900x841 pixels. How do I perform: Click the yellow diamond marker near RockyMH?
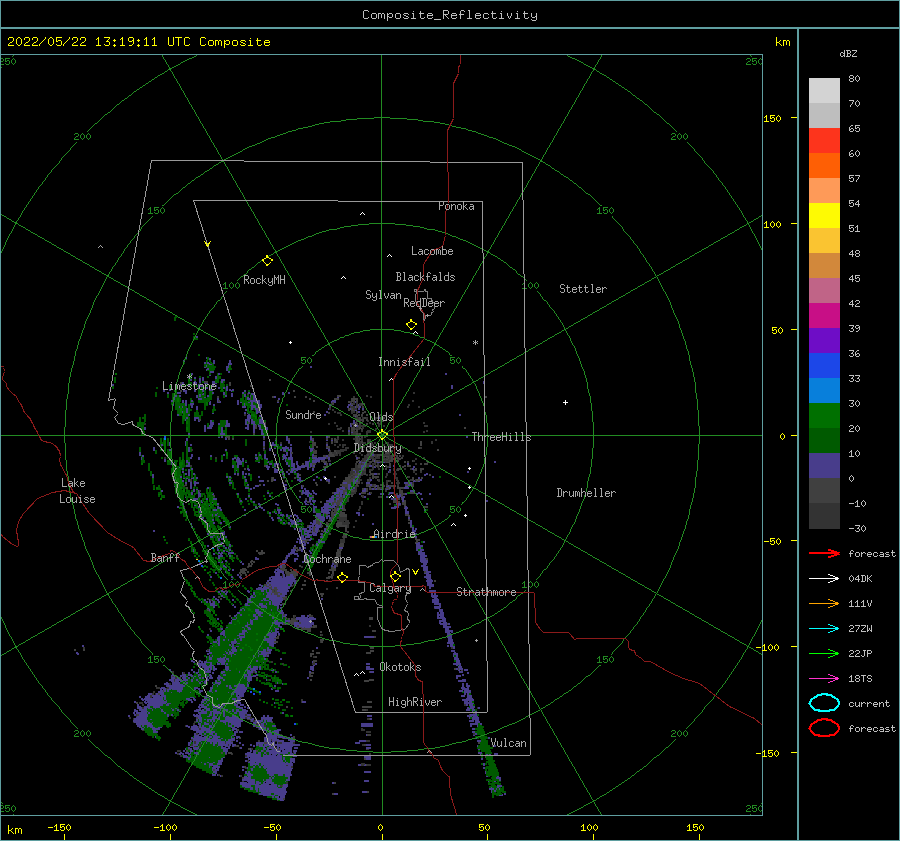pos(267,261)
